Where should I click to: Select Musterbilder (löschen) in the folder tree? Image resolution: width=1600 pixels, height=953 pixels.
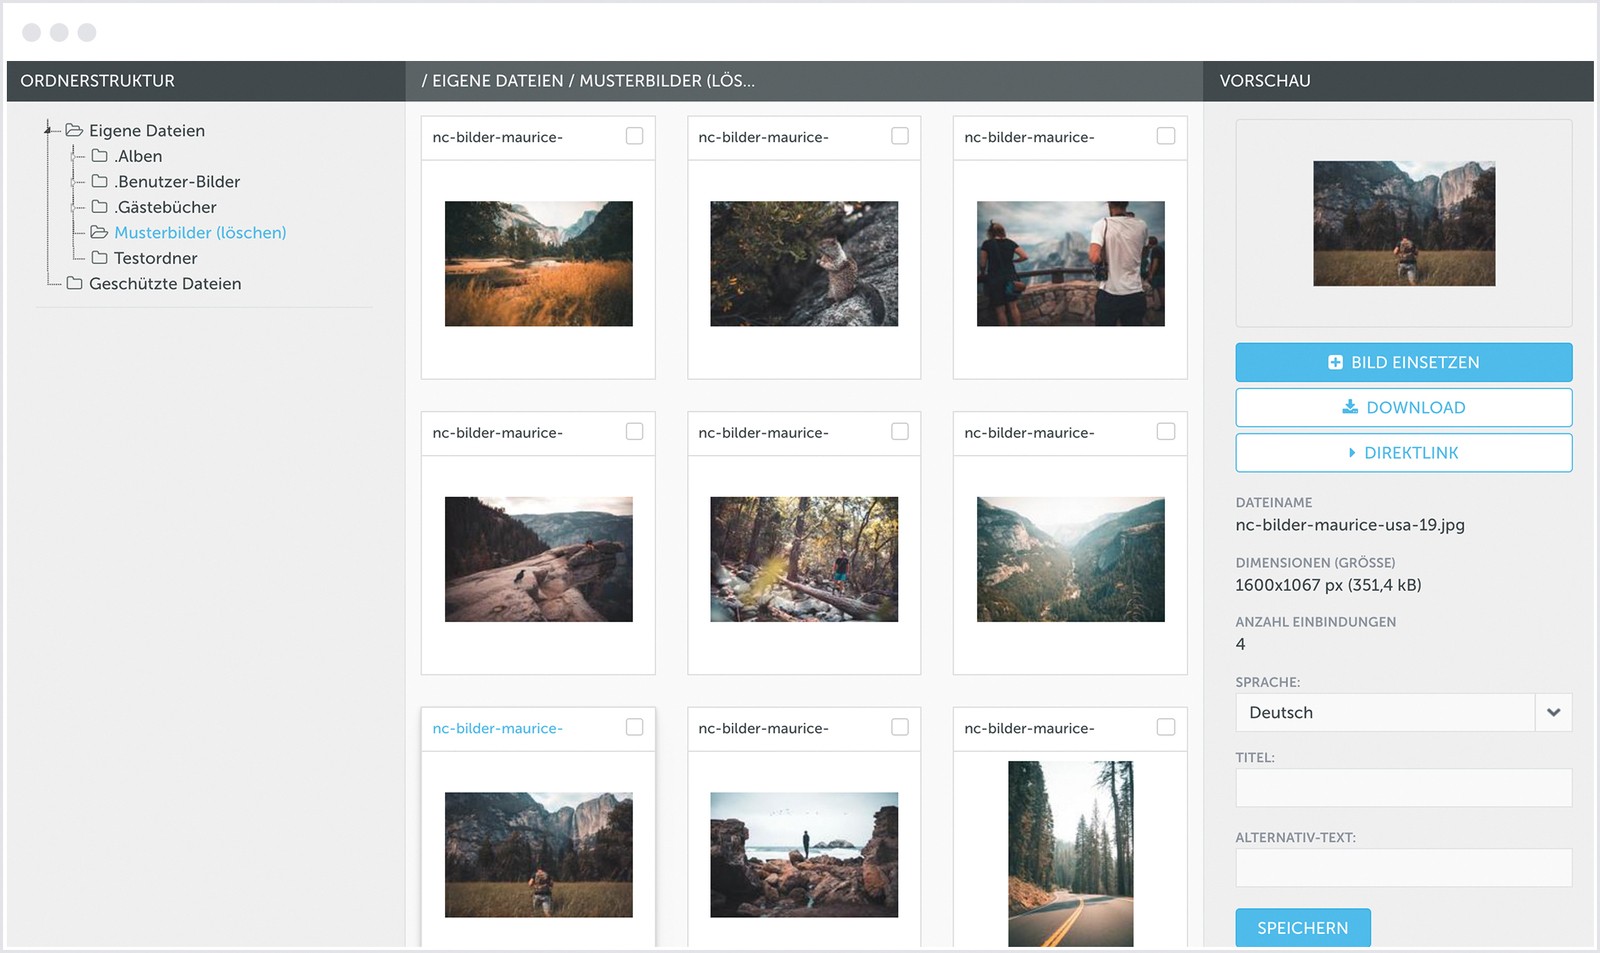200,232
